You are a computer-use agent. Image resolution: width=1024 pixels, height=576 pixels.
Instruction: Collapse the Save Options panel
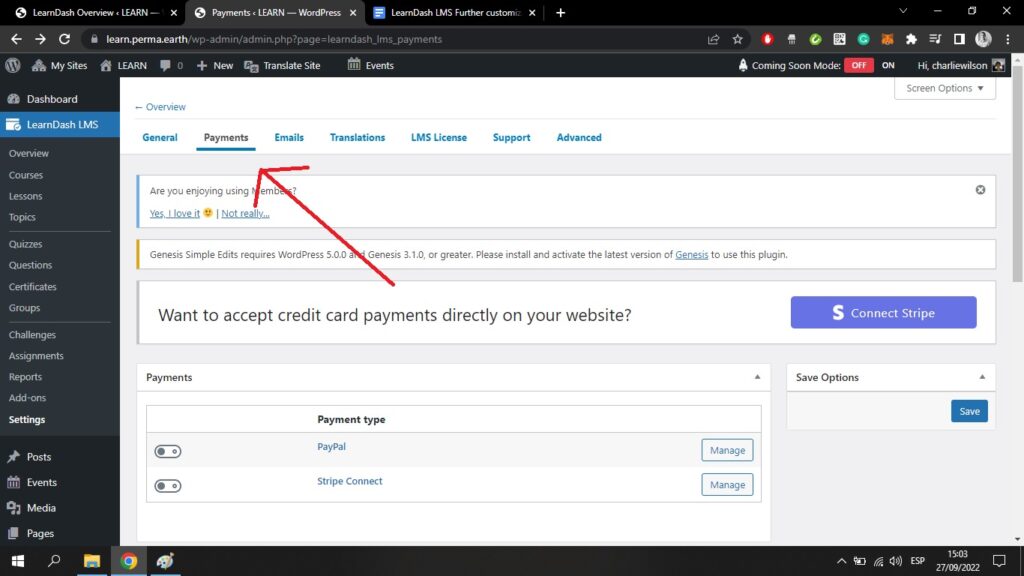coord(982,377)
